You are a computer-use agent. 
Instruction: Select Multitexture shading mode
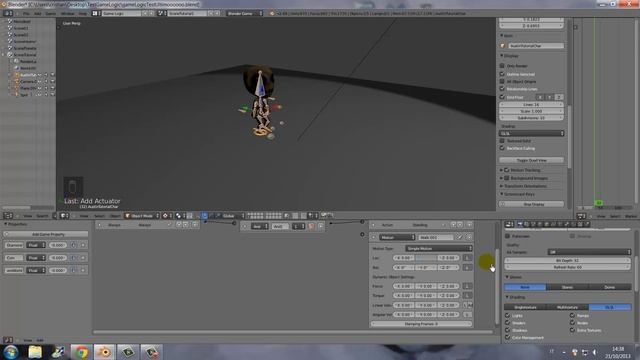pos(567,307)
